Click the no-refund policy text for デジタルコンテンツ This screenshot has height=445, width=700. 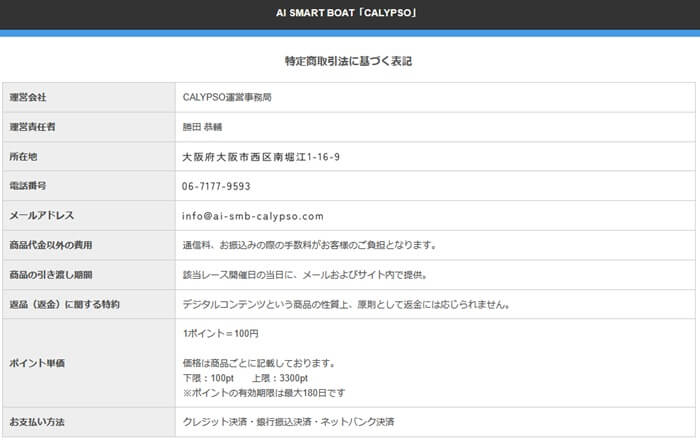pos(347,304)
